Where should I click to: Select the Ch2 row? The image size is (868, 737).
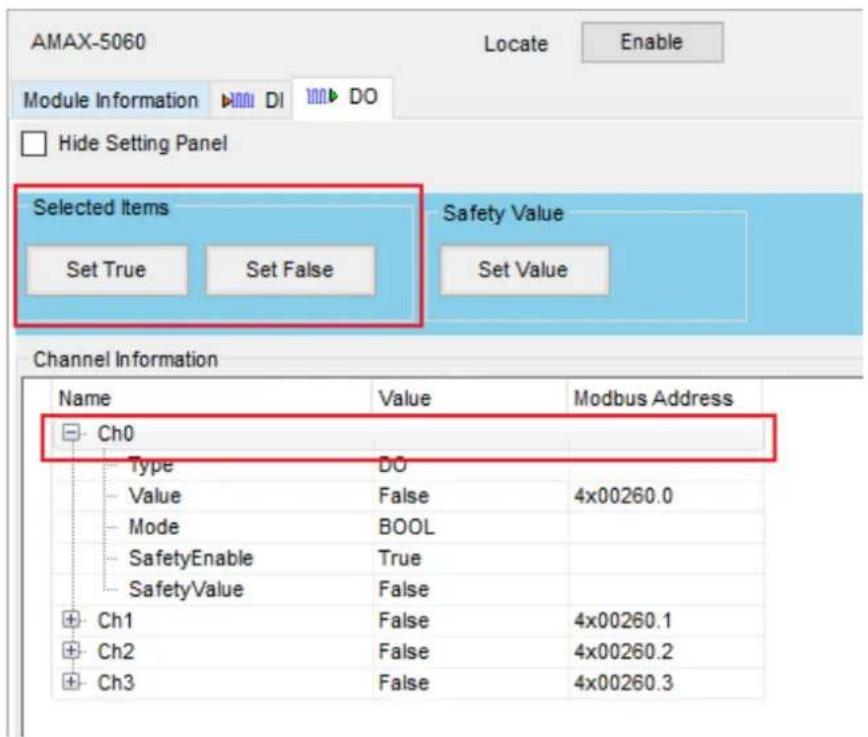[408, 651]
